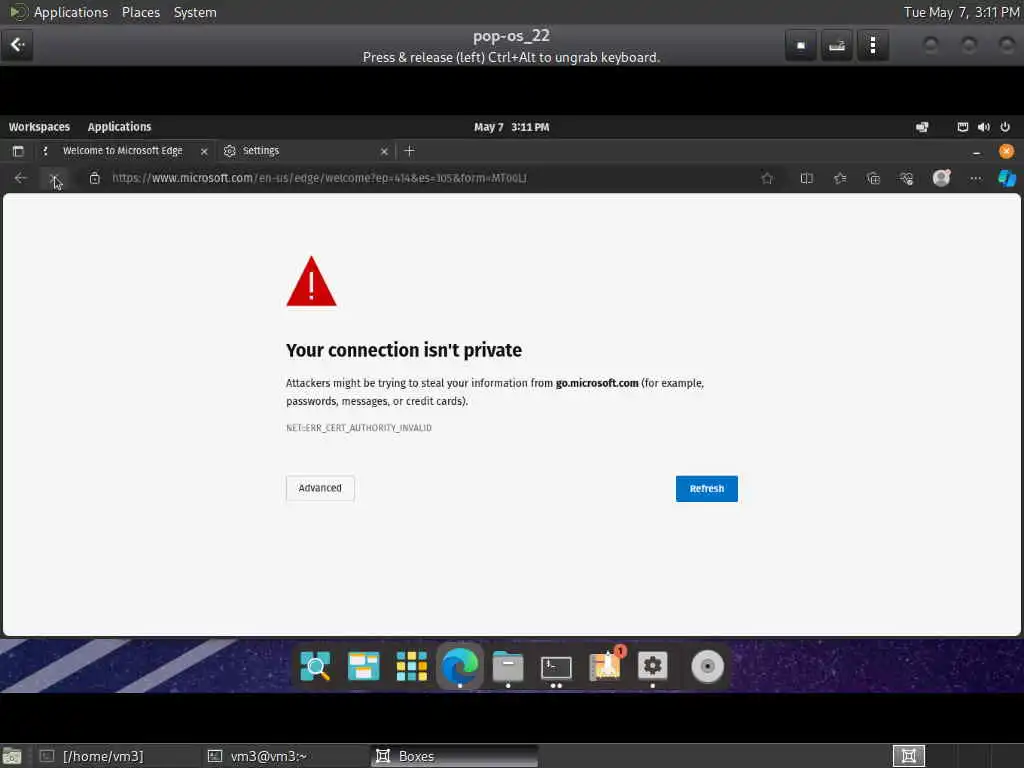Open workspaces icon in dock
1024x768 pixels.
pyautogui.click(x=363, y=666)
